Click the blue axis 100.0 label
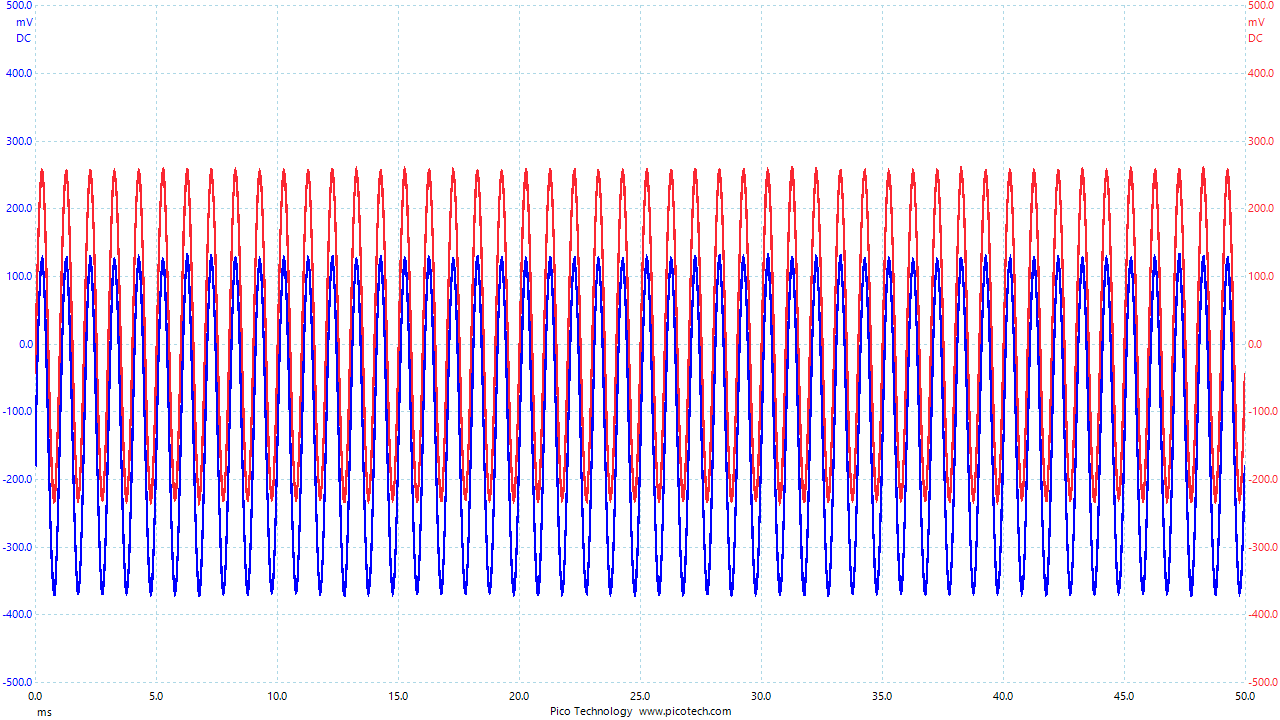 click(x=19, y=276)
